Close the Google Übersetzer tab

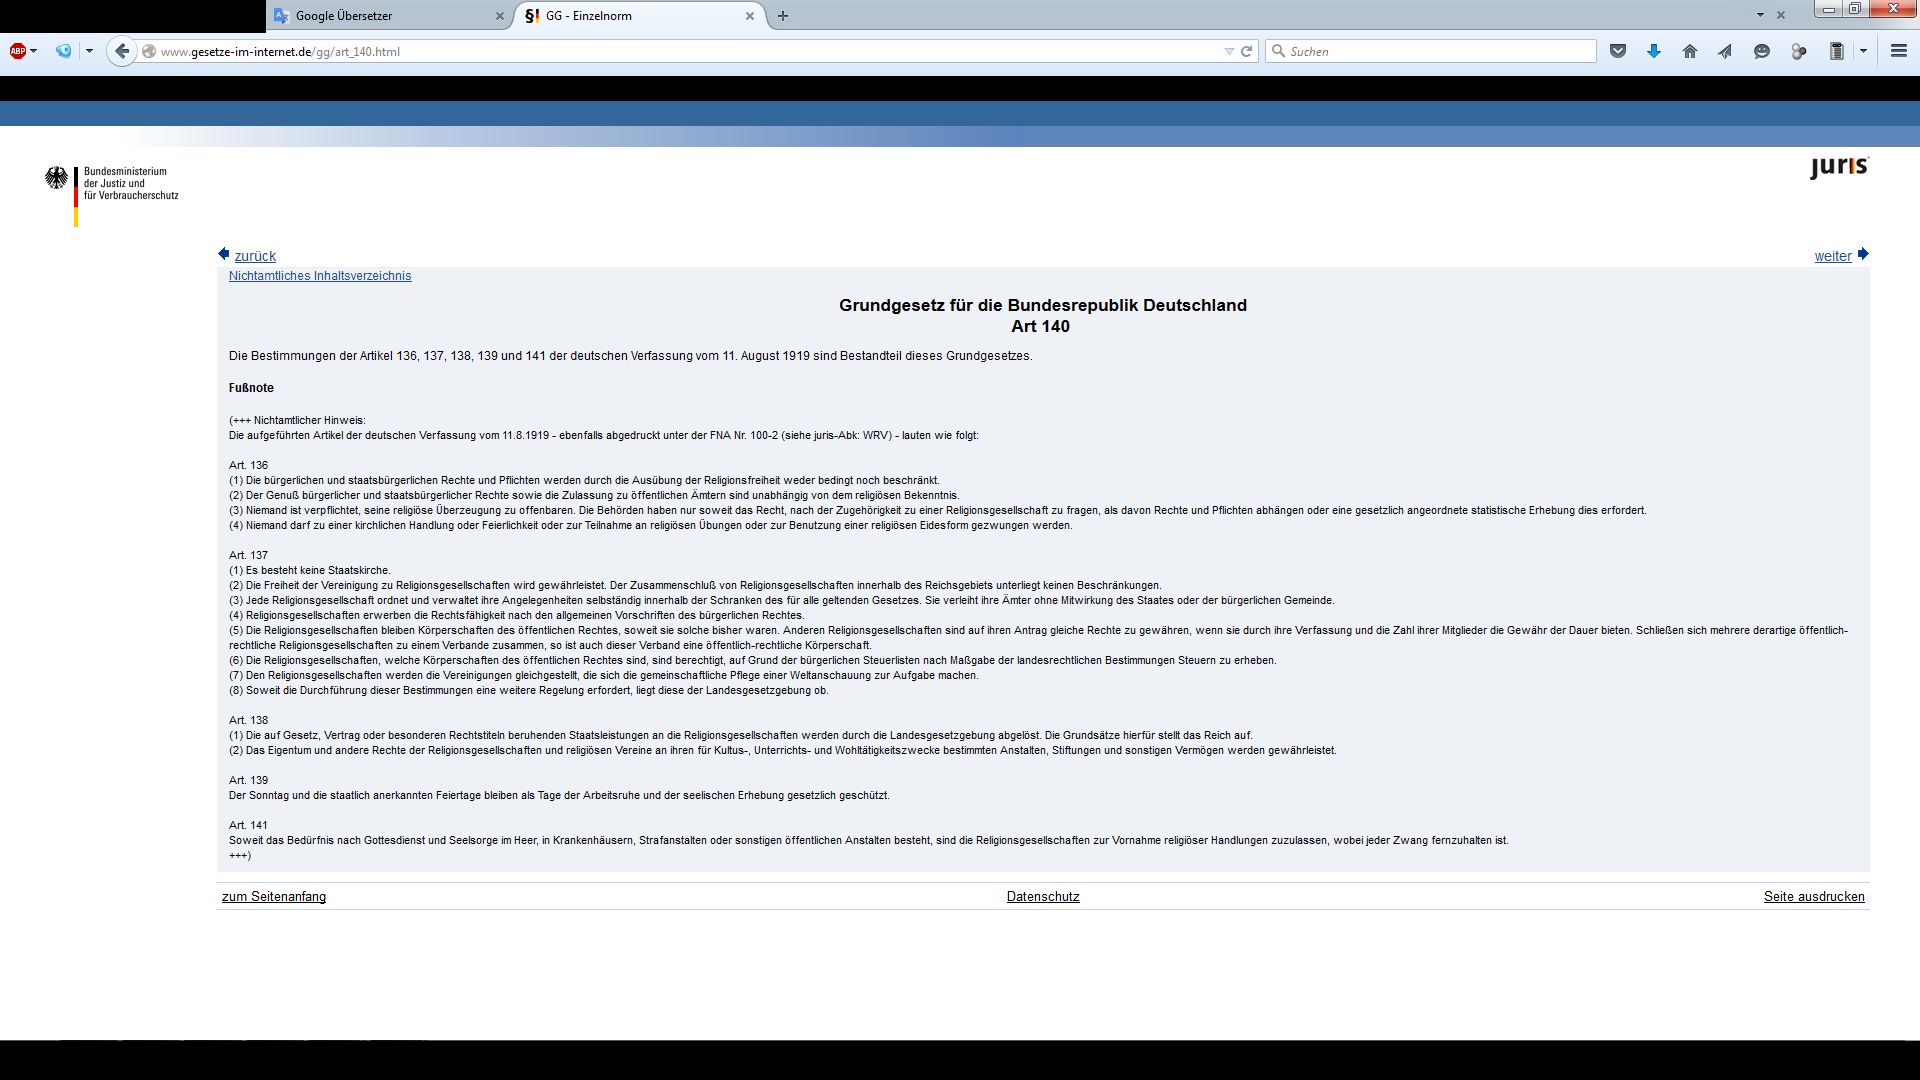[x=500, y=16]
